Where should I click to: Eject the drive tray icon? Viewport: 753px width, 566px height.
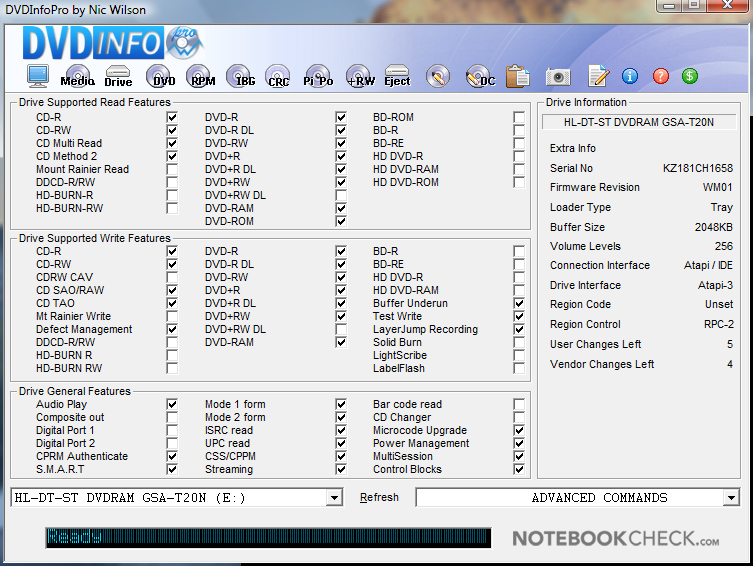click(397, 76)
